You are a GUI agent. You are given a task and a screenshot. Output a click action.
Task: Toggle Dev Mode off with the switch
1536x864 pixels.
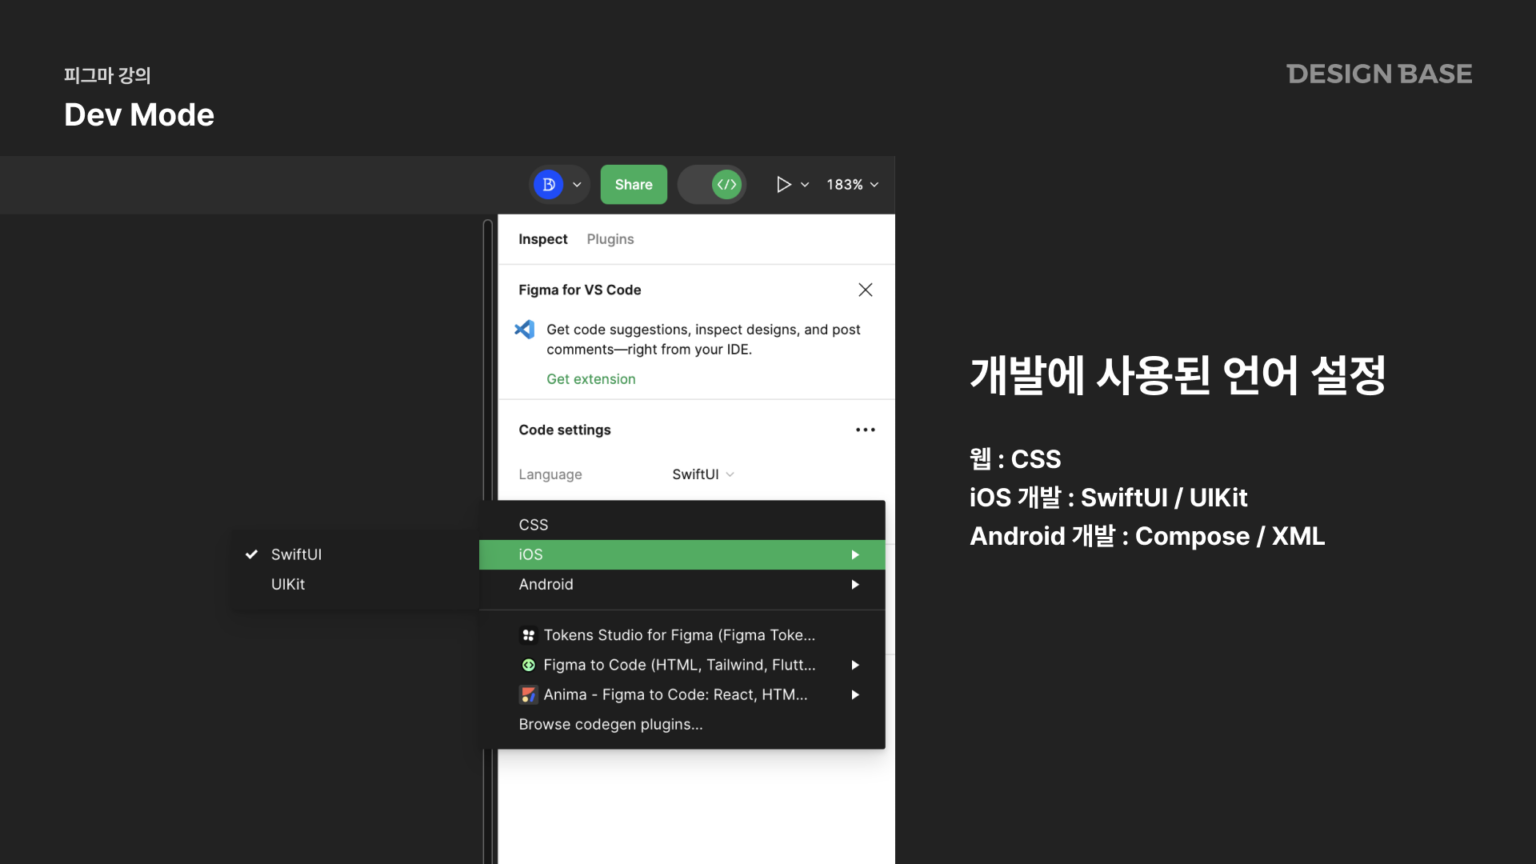tap(712, 184)
